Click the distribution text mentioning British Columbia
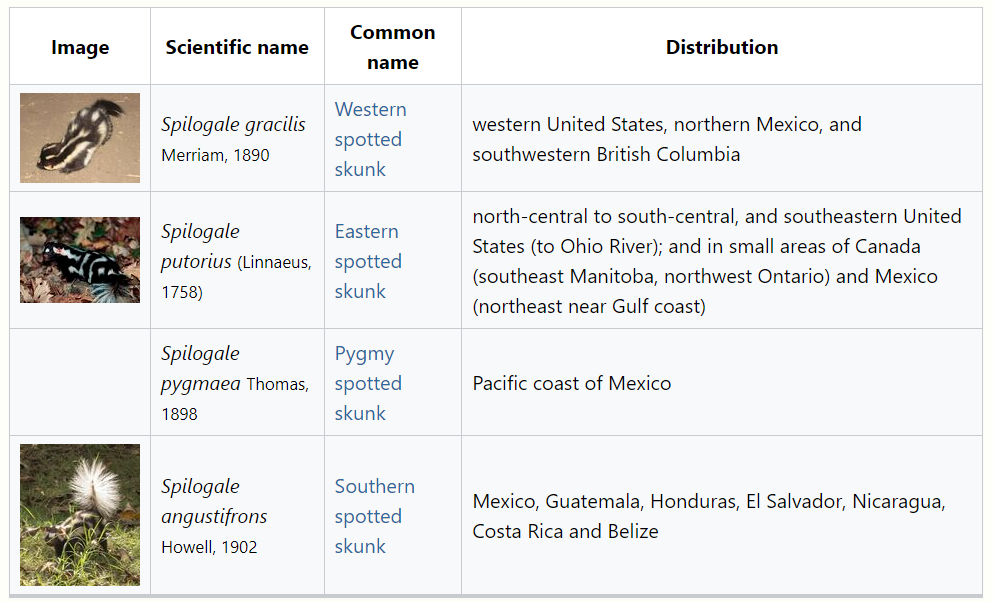 pos(606,155)
